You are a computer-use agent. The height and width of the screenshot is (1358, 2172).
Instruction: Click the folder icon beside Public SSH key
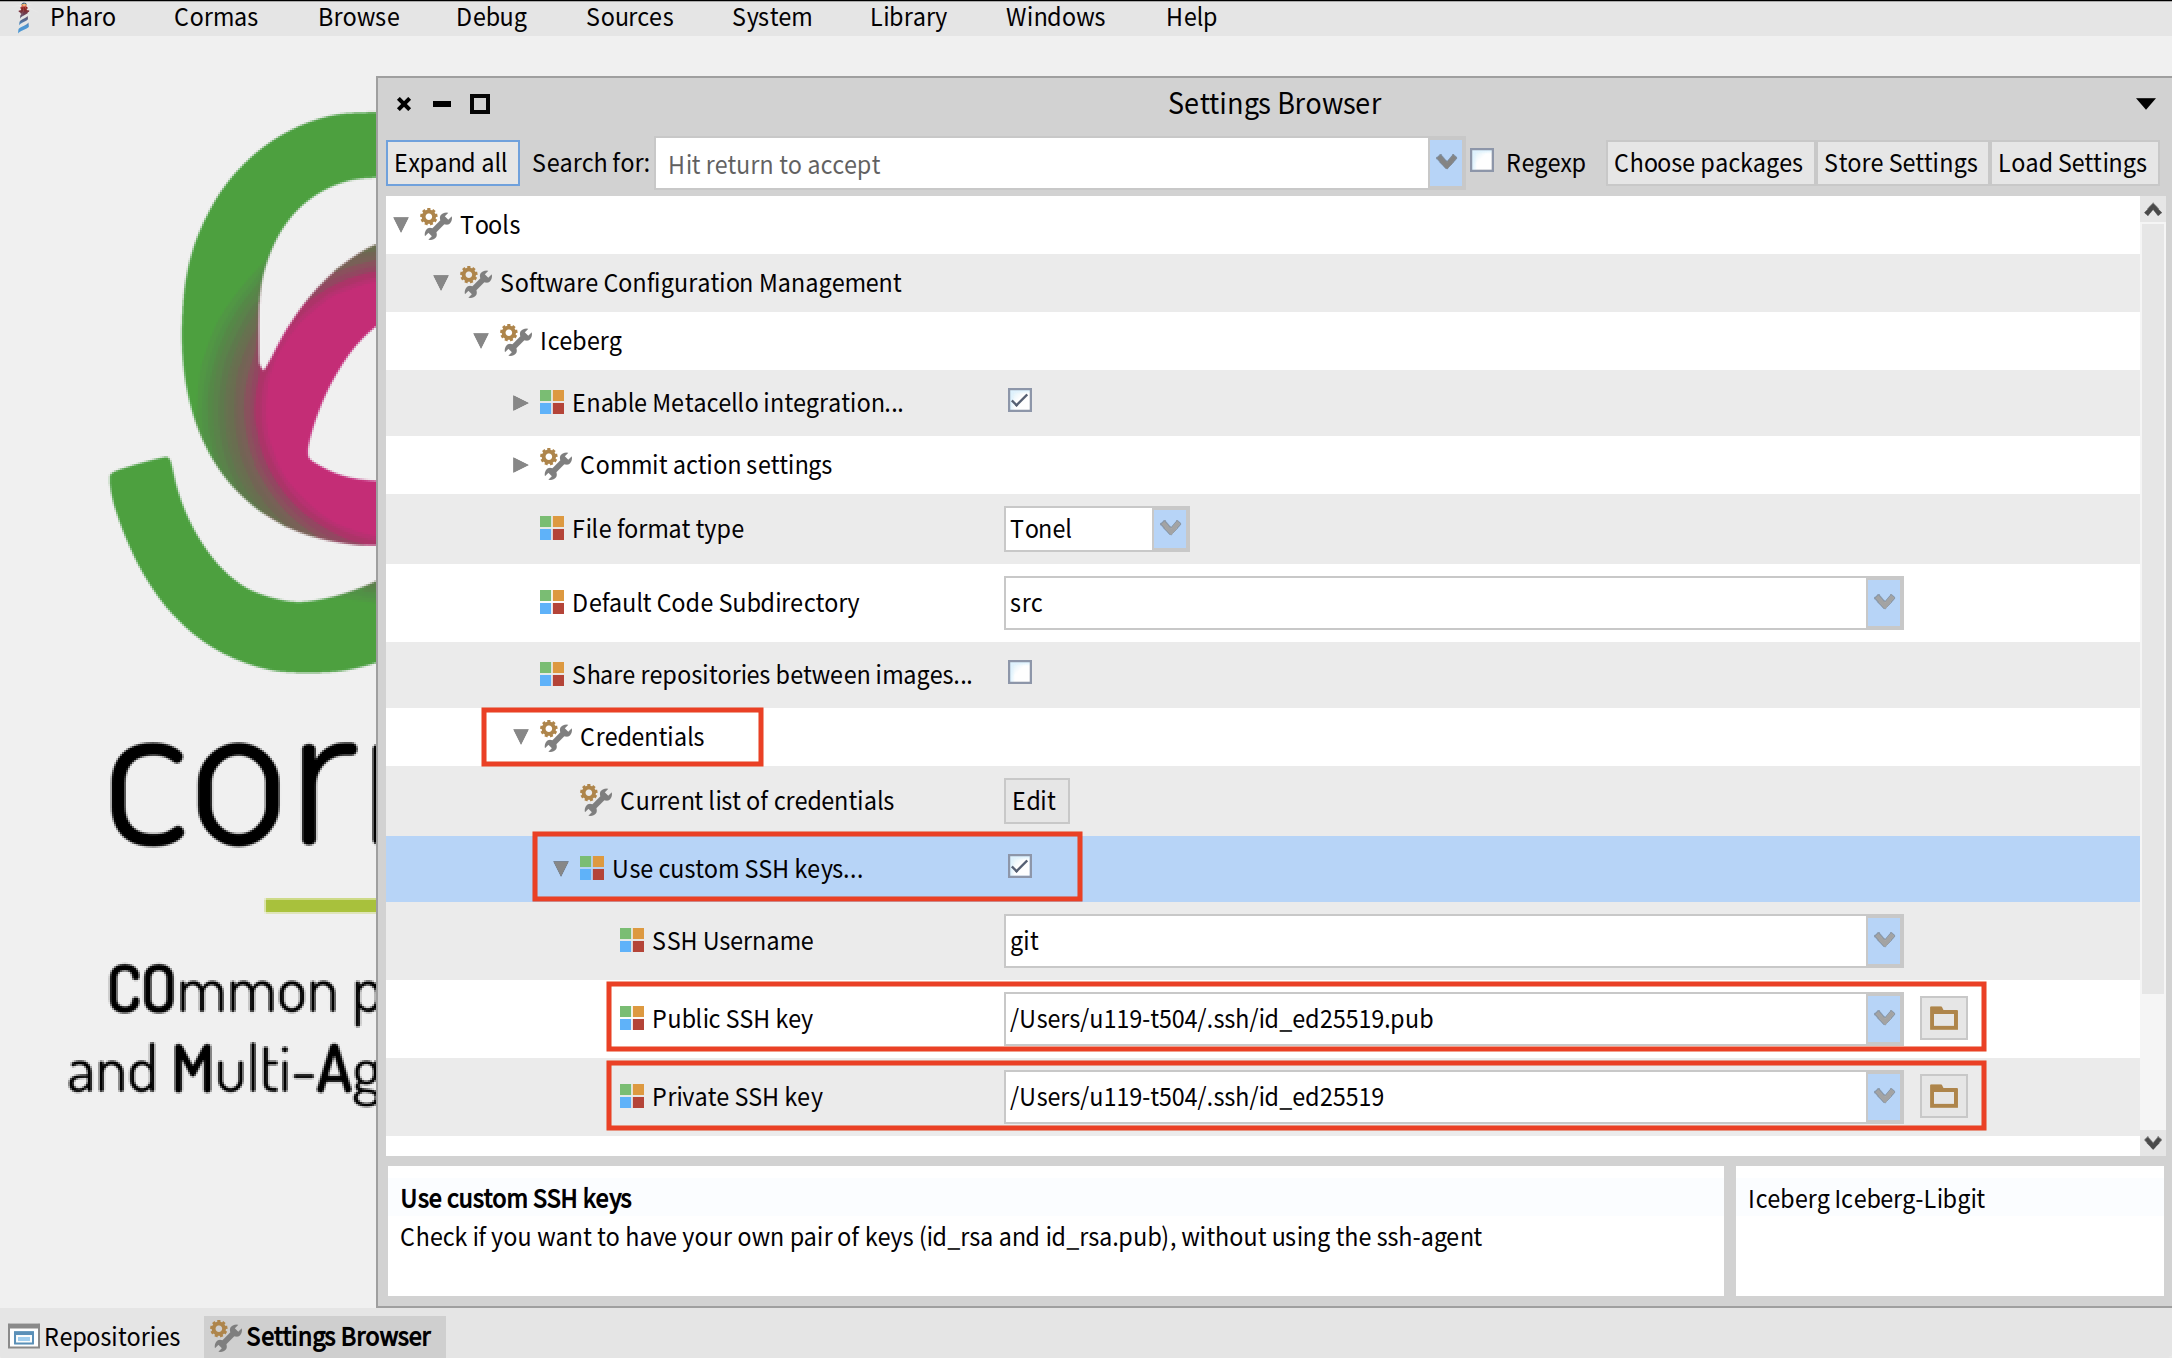click(1943, 1018)
